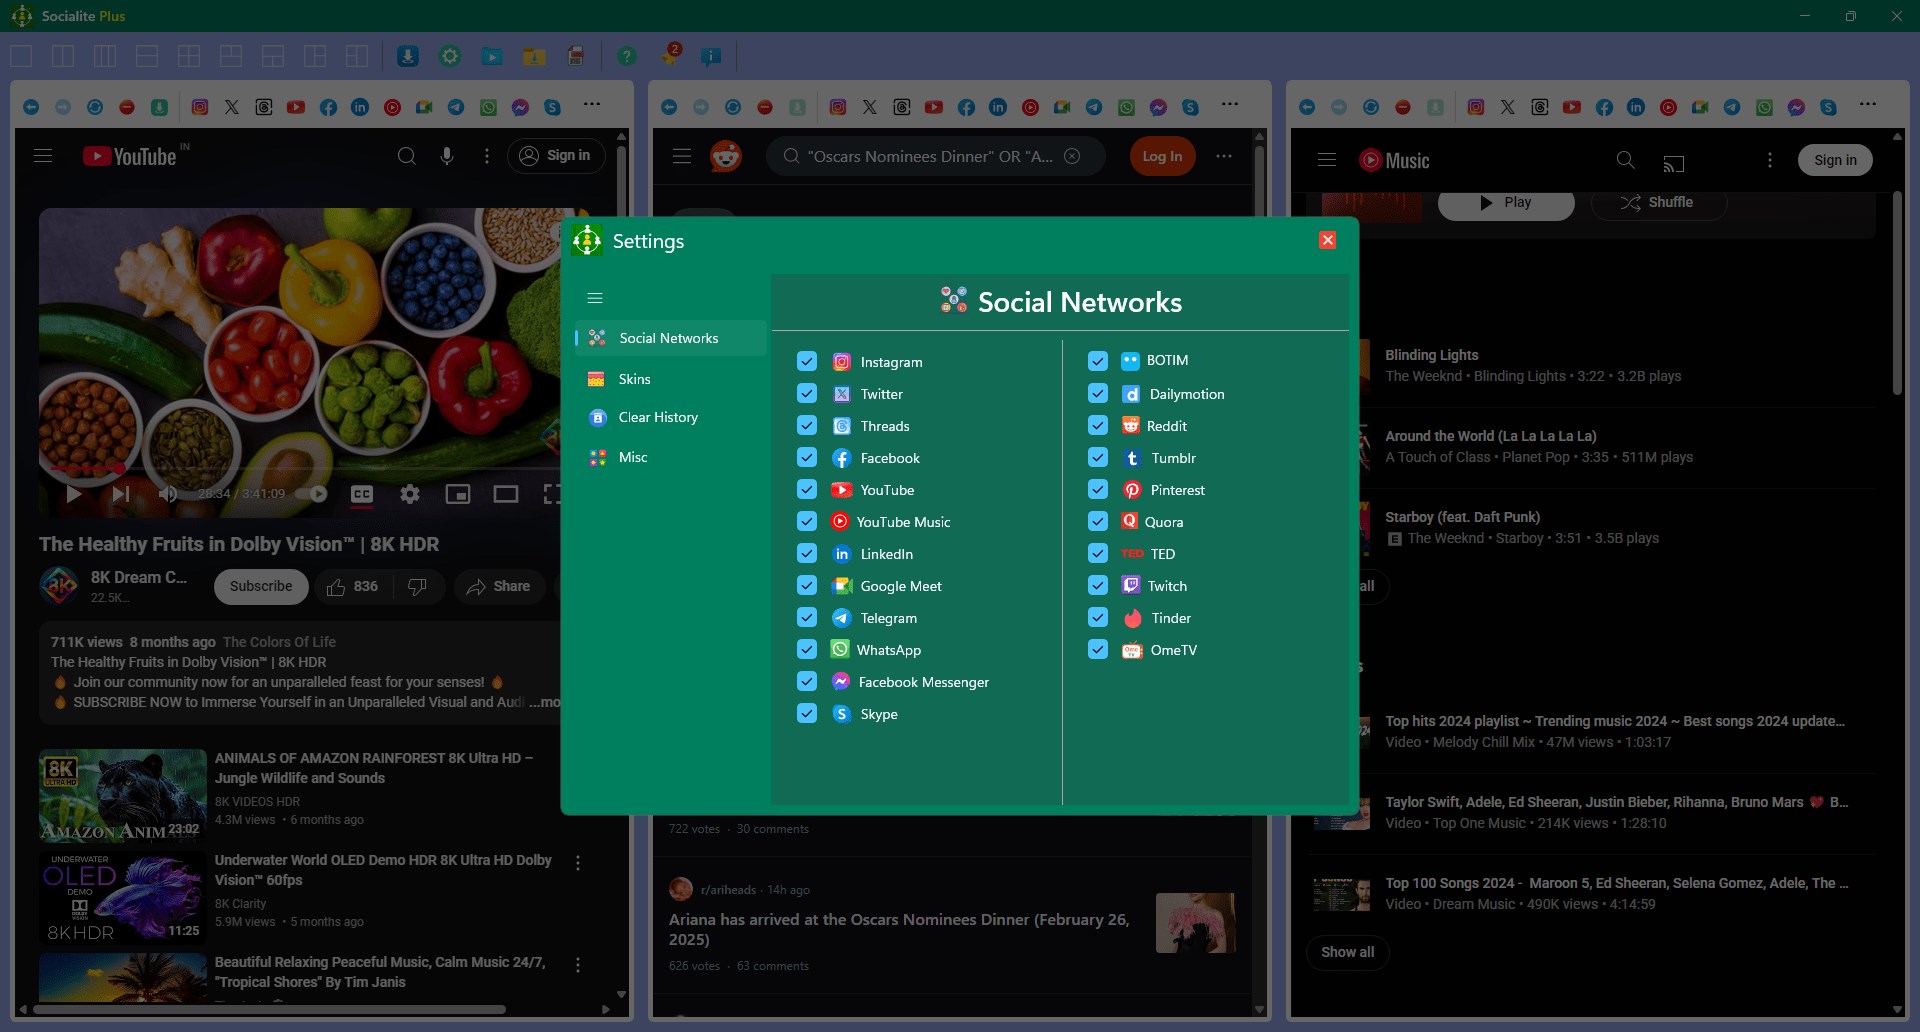Open the WhatsApp shortcut in the YouTube pane toolbar
The height and width of the screenshot is (1032, 1920).
489,107
